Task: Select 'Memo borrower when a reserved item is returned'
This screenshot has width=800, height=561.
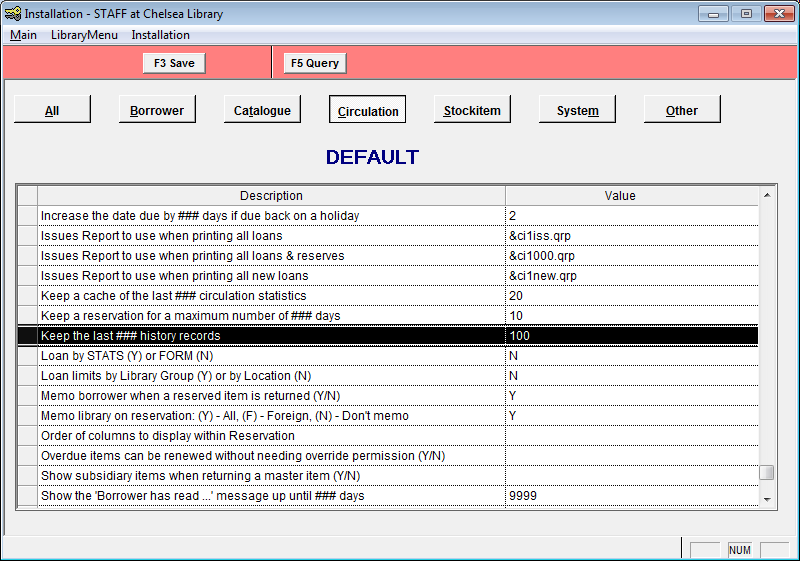Action: [271, 396]
